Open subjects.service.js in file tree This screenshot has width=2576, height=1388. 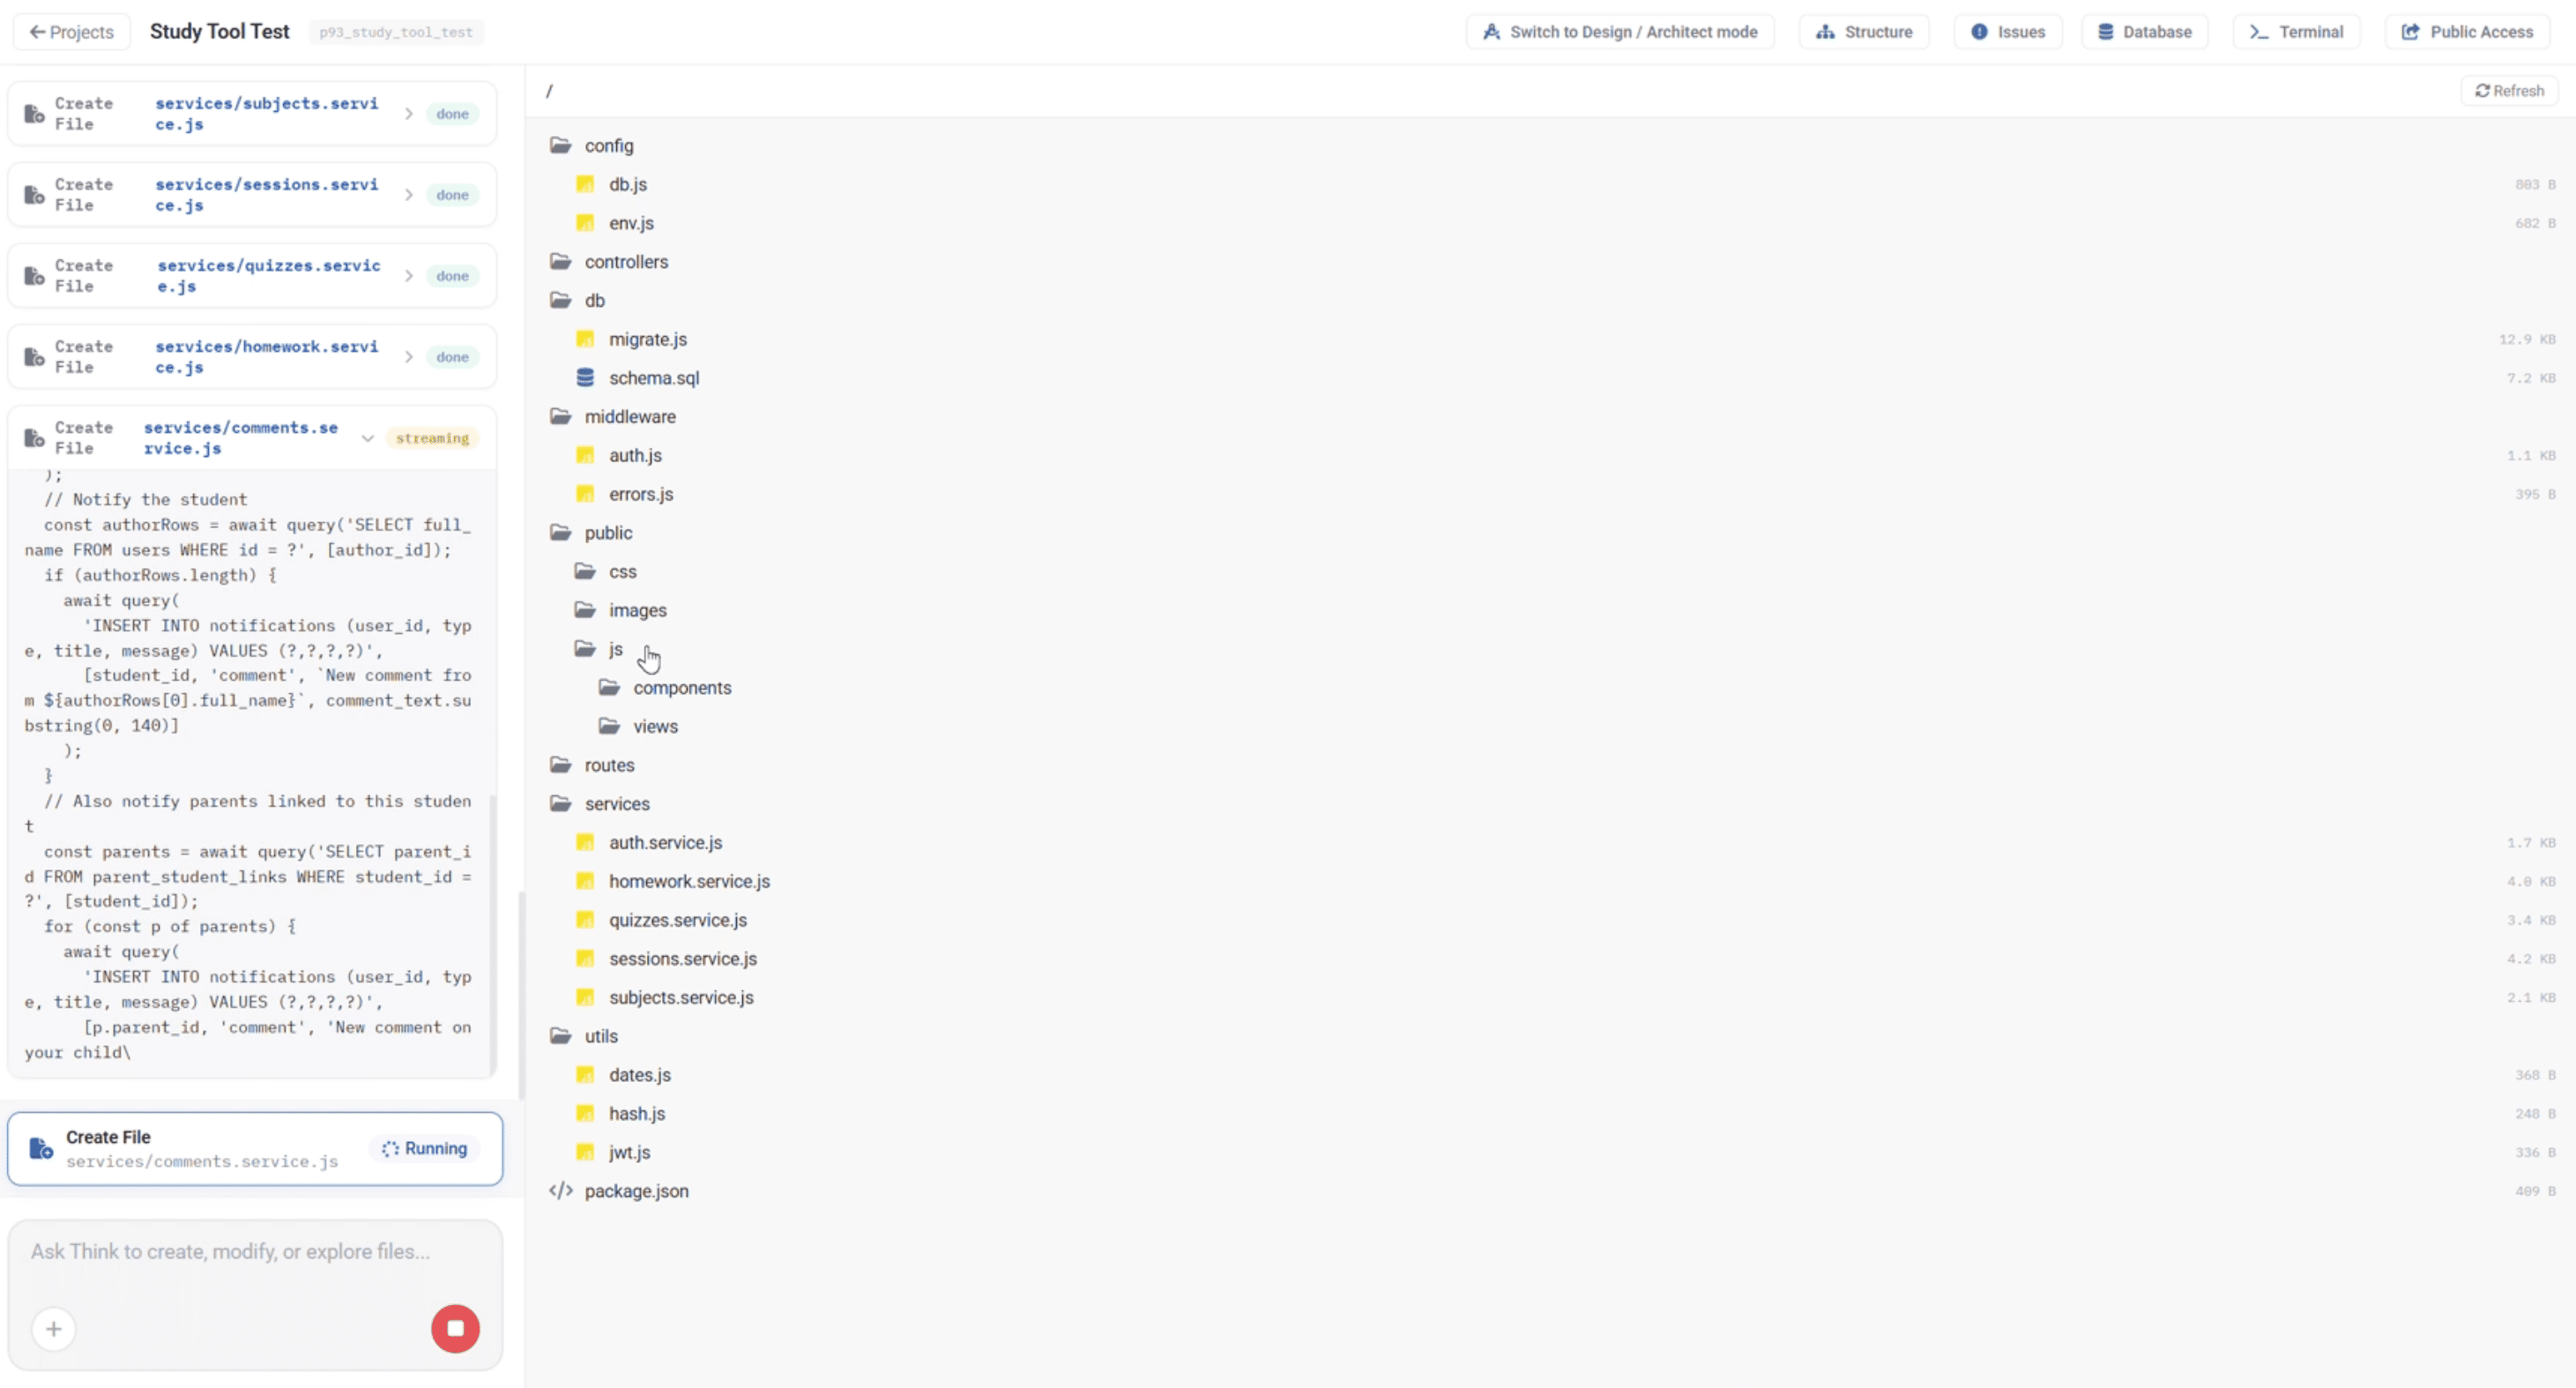click(x=681, y=998)
